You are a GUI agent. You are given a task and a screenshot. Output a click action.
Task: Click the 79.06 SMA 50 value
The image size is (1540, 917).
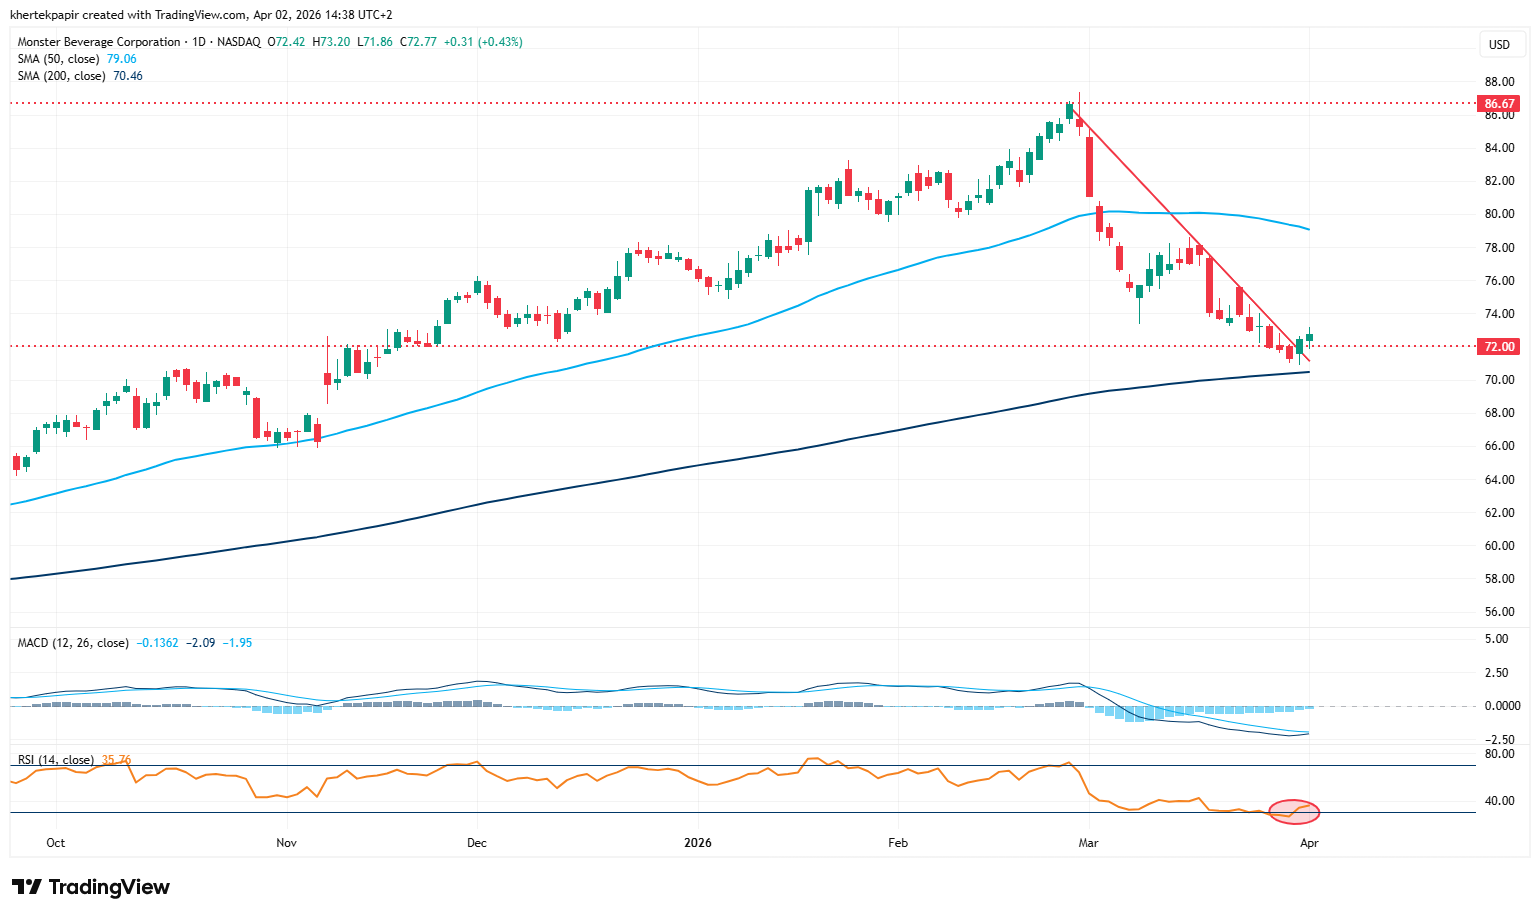[x=122, y=59]
